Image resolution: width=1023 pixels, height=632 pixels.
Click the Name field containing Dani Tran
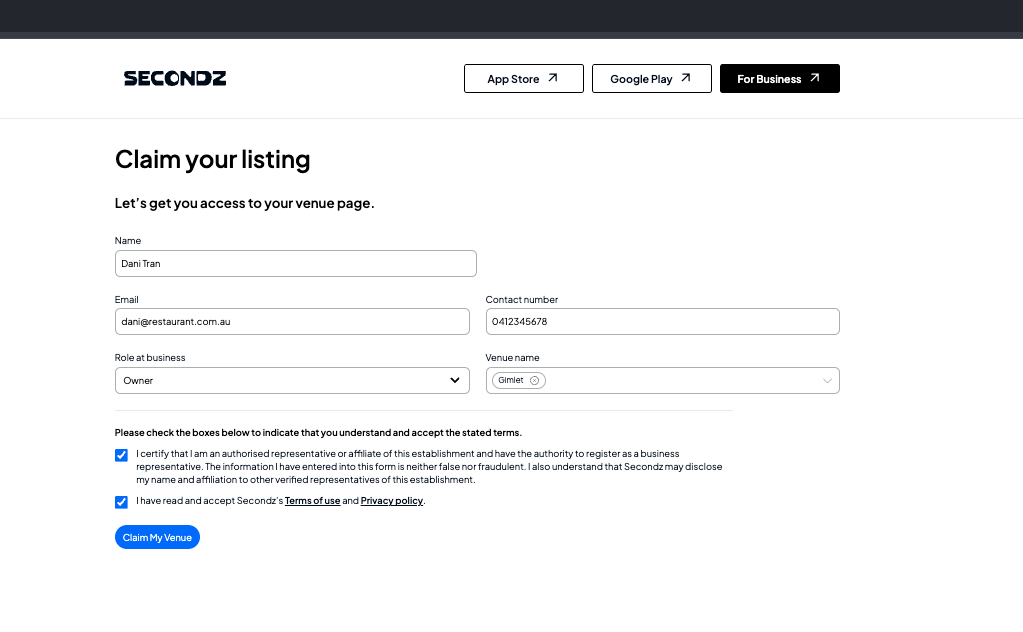[295, 264]
